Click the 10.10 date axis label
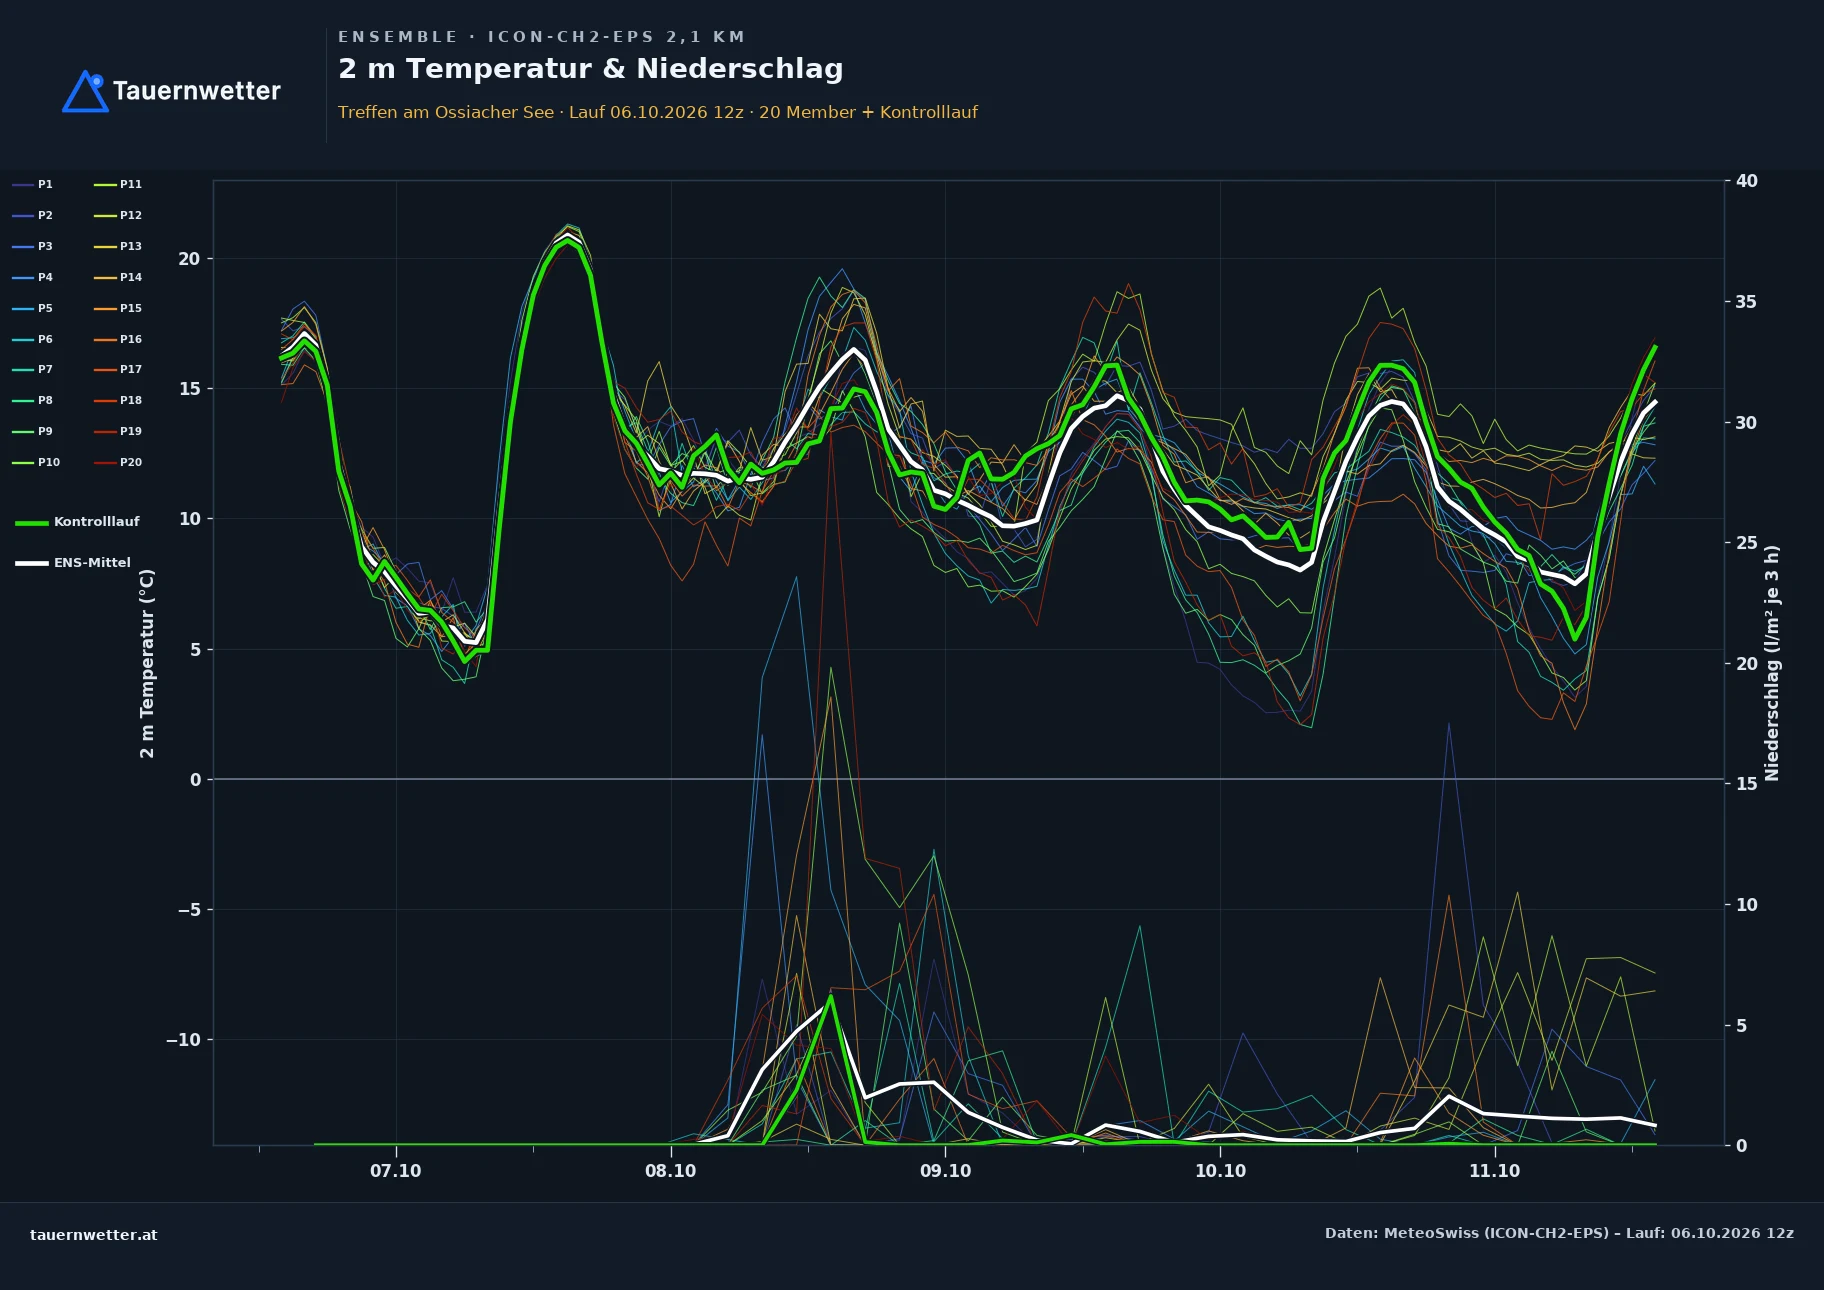The height and width of the screenshot is (1290, 1824). pyautogui.click(x=1220, y=1171)
